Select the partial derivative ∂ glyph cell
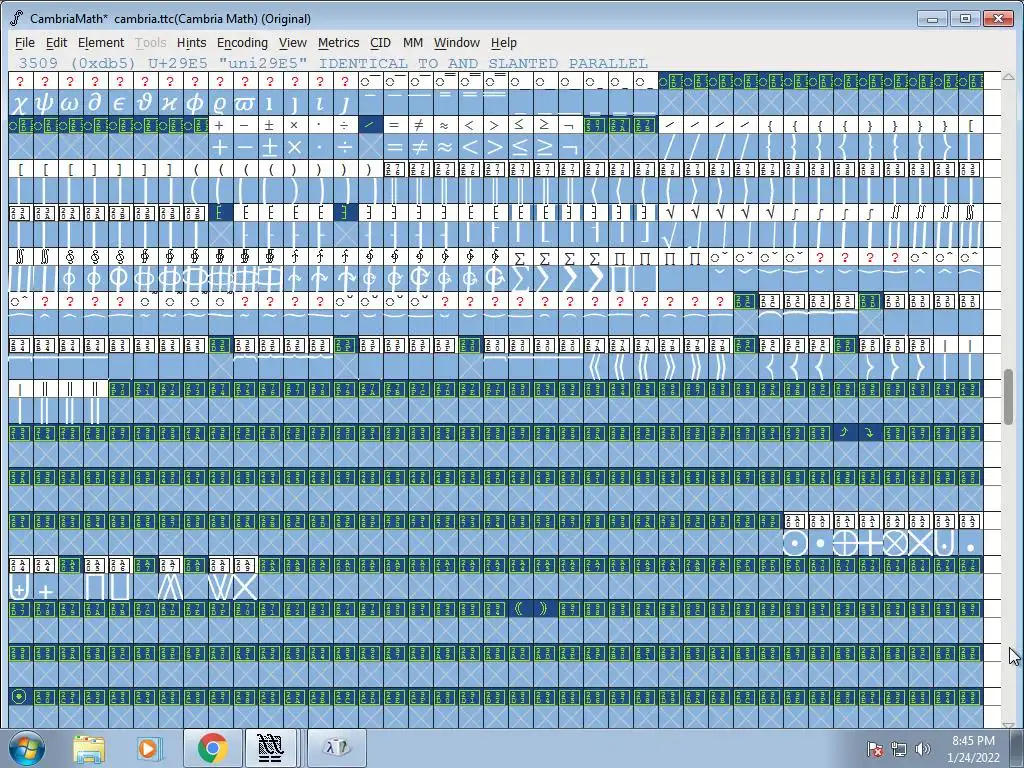 (95, 103)
